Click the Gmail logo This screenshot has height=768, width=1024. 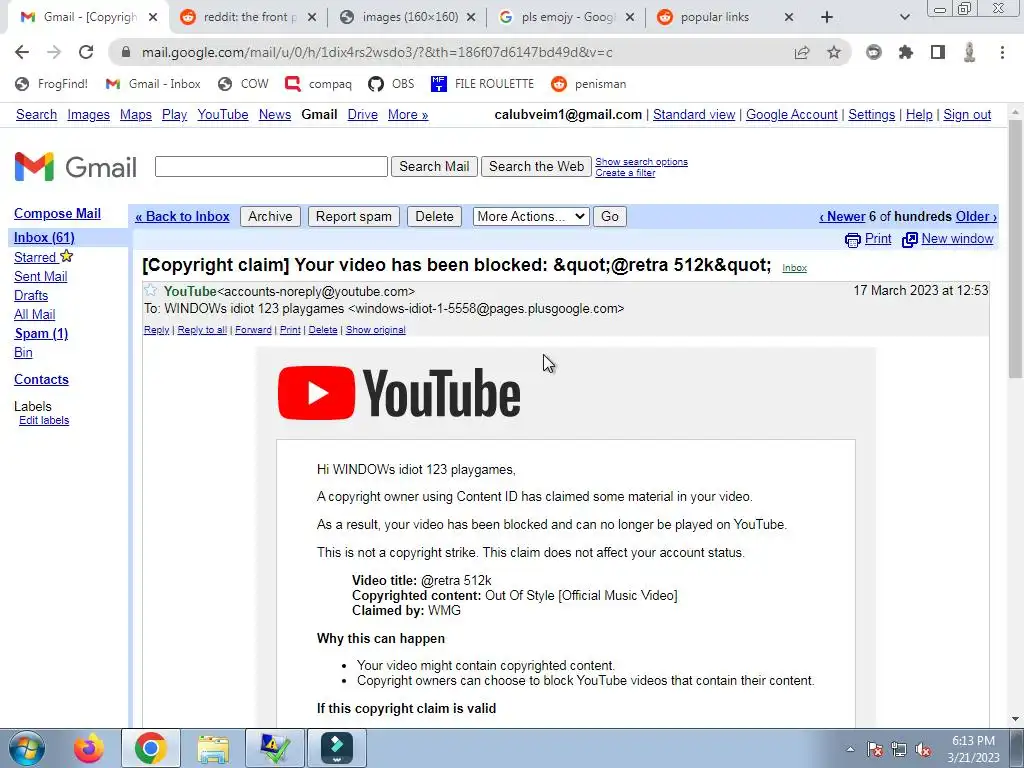pos(76,167)
